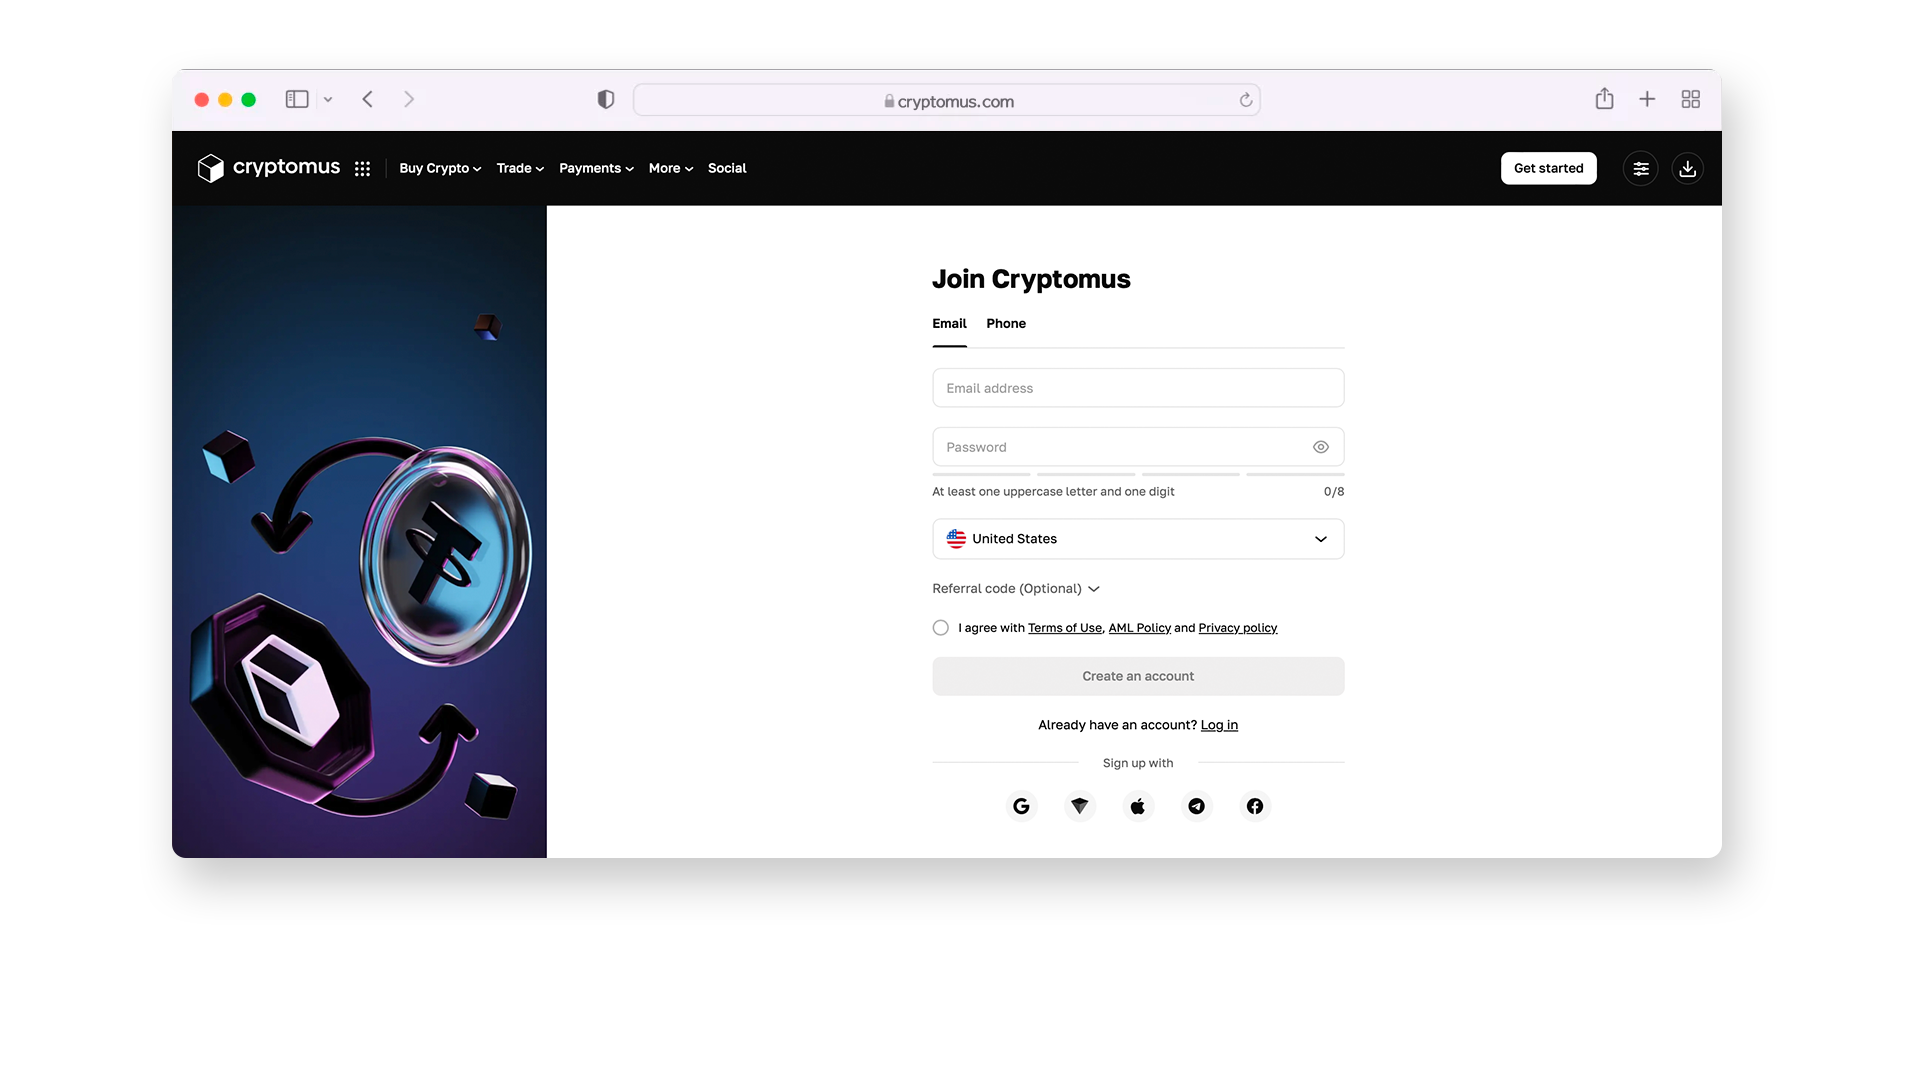Click the Tonkeeper diamond sign-up icon
1920x1080 pixels.
pos(1080,806)
